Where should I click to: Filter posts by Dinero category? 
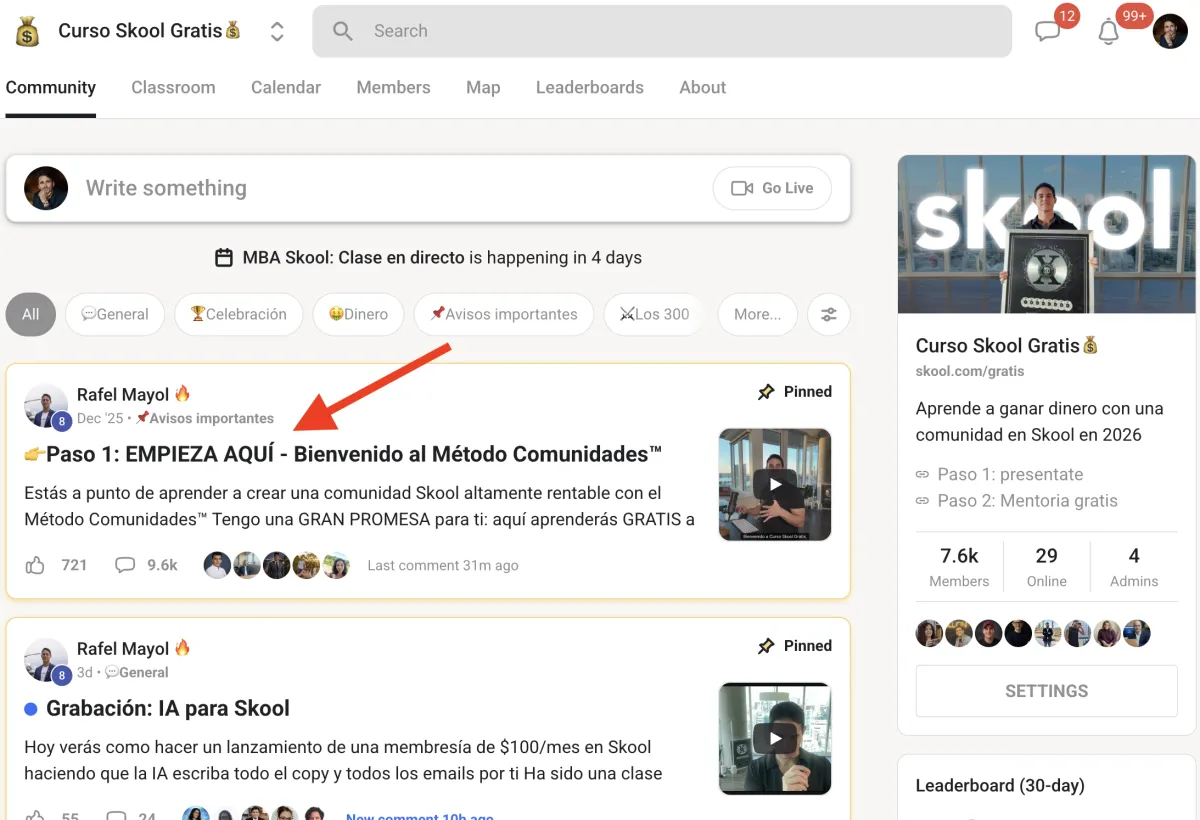[x=358, y=314]
